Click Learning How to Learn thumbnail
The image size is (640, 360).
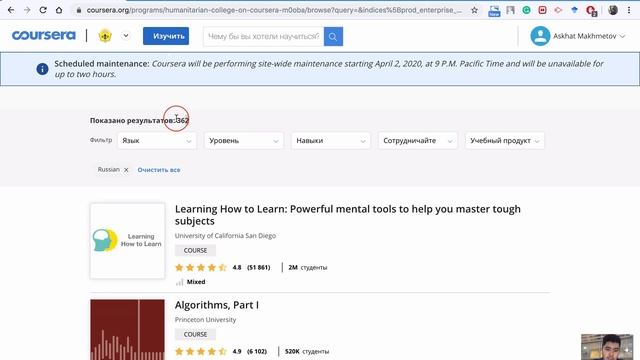point(127,241)
